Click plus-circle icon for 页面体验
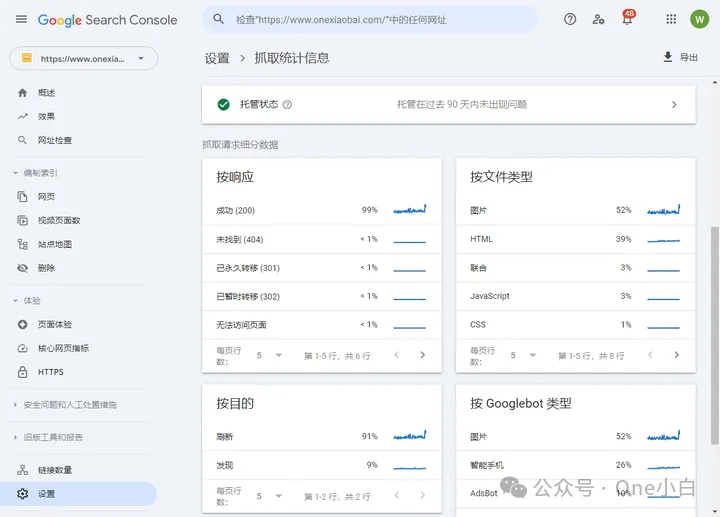The image size is (720, 517). (22, 325)
